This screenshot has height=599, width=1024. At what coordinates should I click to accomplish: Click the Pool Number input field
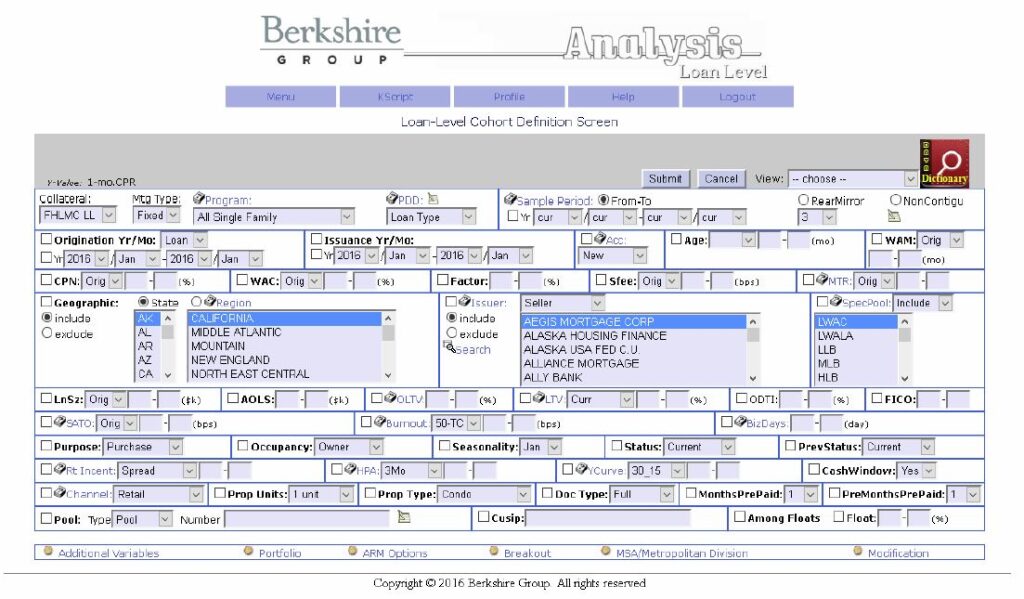(309, 519)
